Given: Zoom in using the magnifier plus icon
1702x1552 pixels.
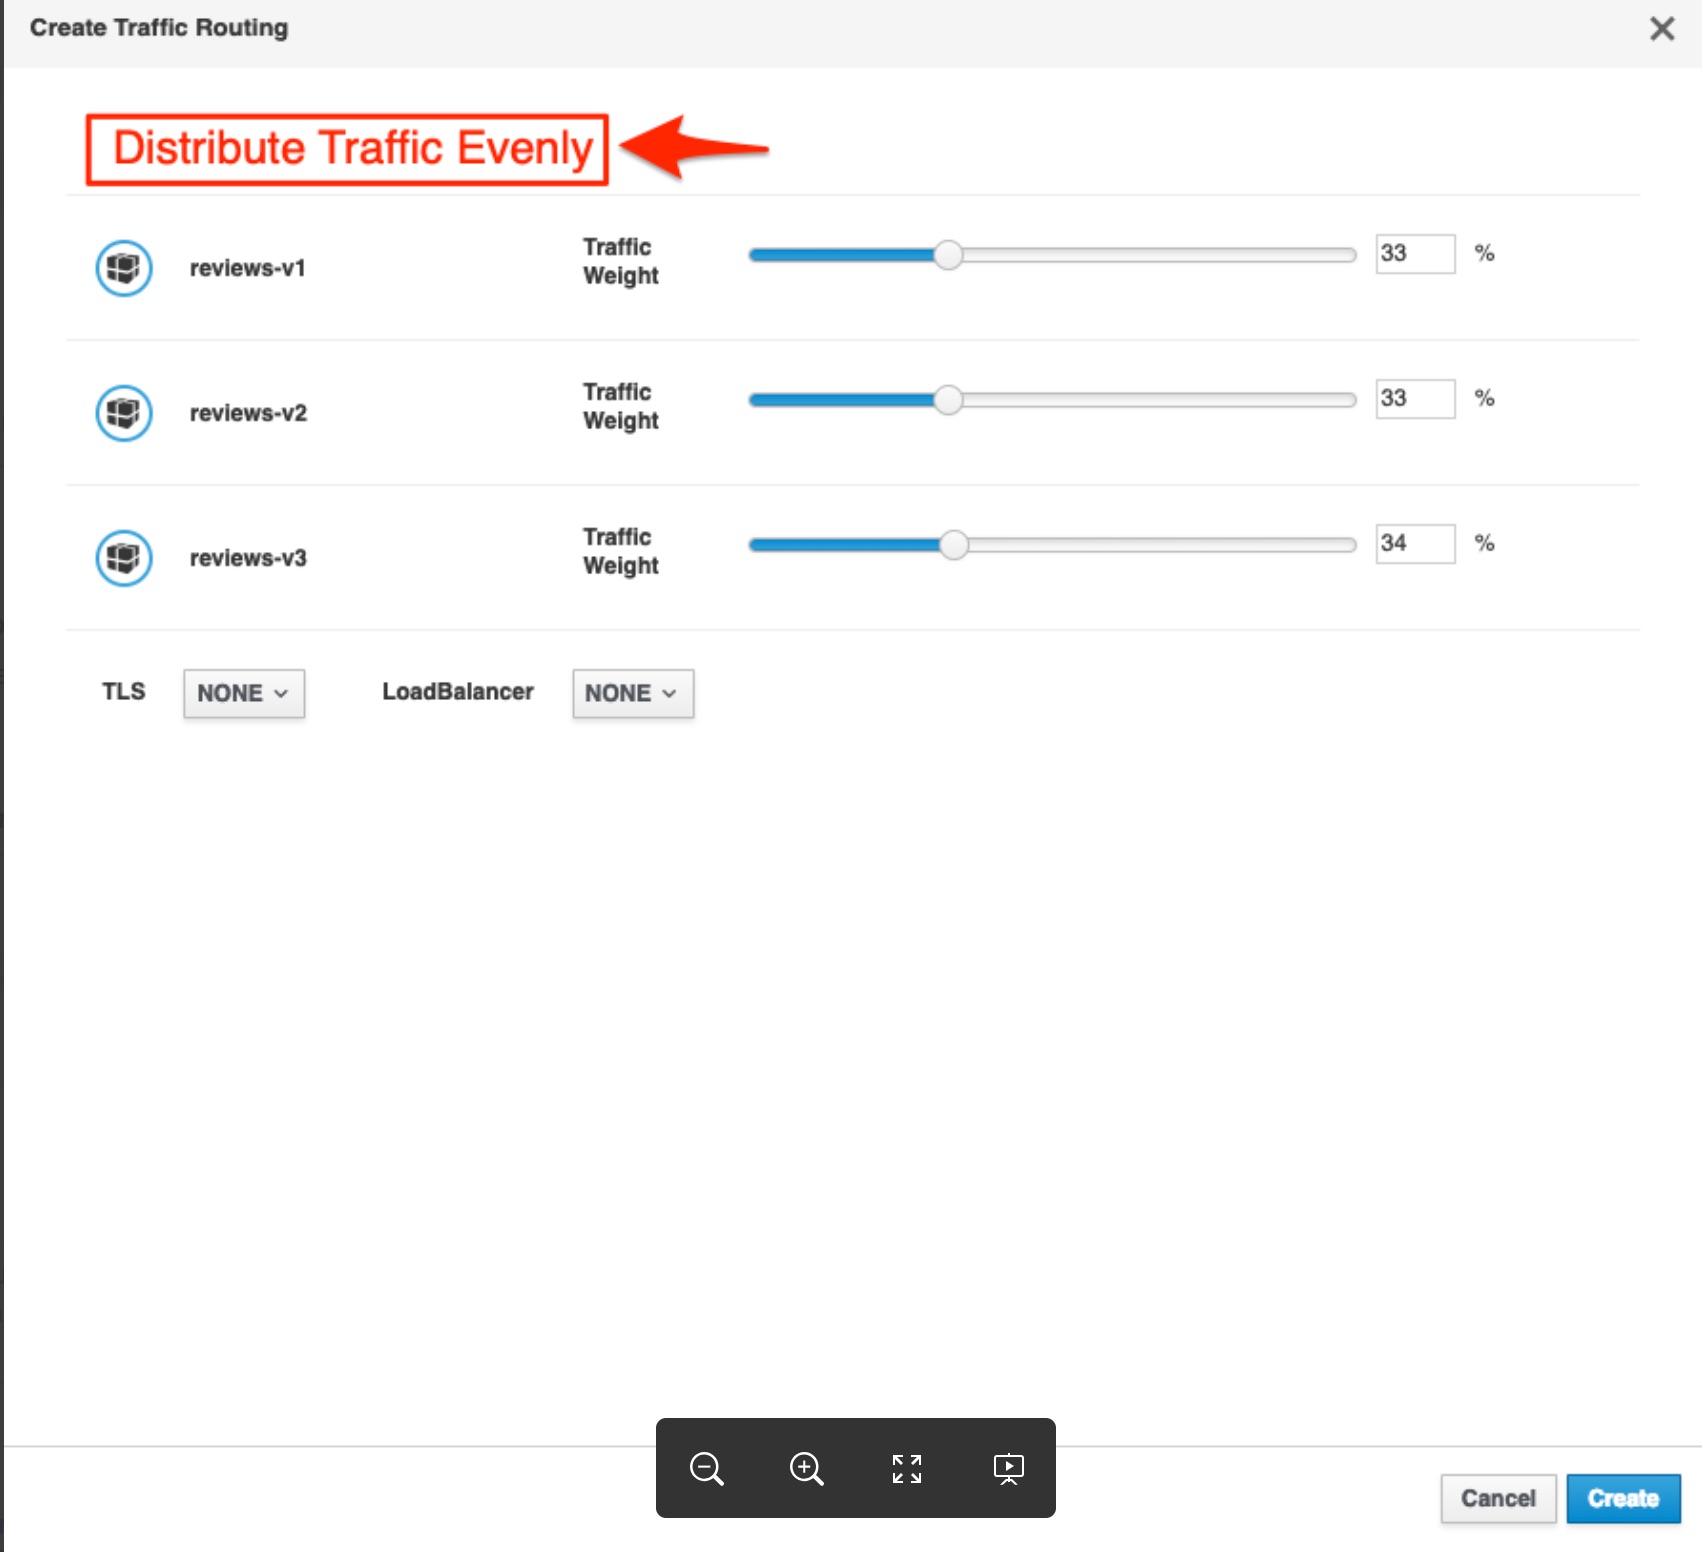Looking at the screenshot, I should 806,1469.
